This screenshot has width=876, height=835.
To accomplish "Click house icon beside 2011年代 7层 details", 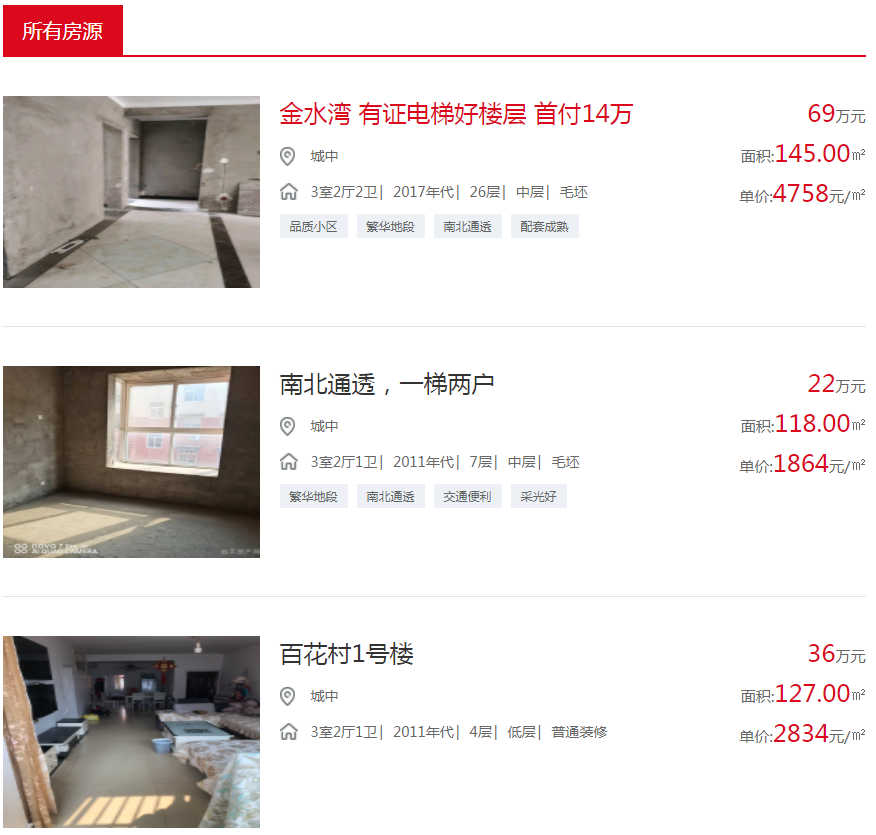I will pos(288,462).
